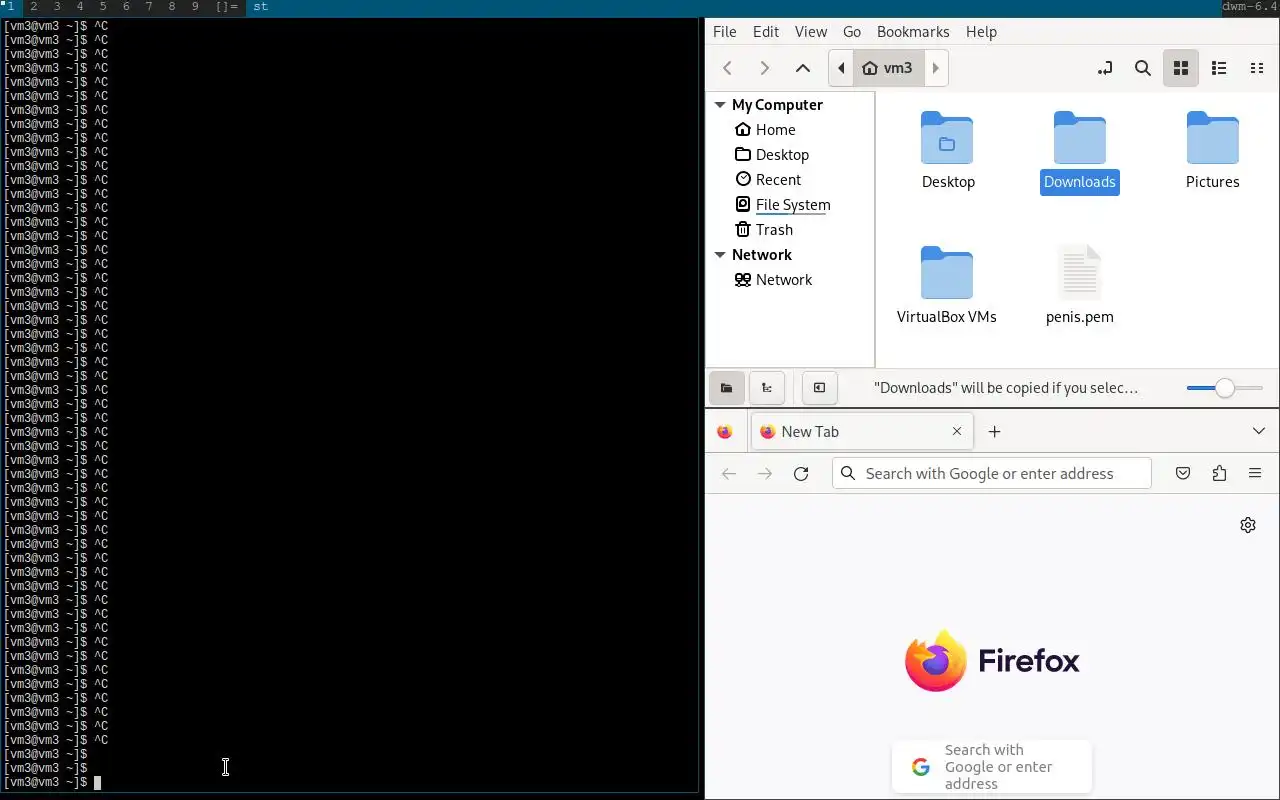Open Firefox View pinned icon
Image resolution: width=1280 pixels, height=800 pixels.
tap(725, 432)
